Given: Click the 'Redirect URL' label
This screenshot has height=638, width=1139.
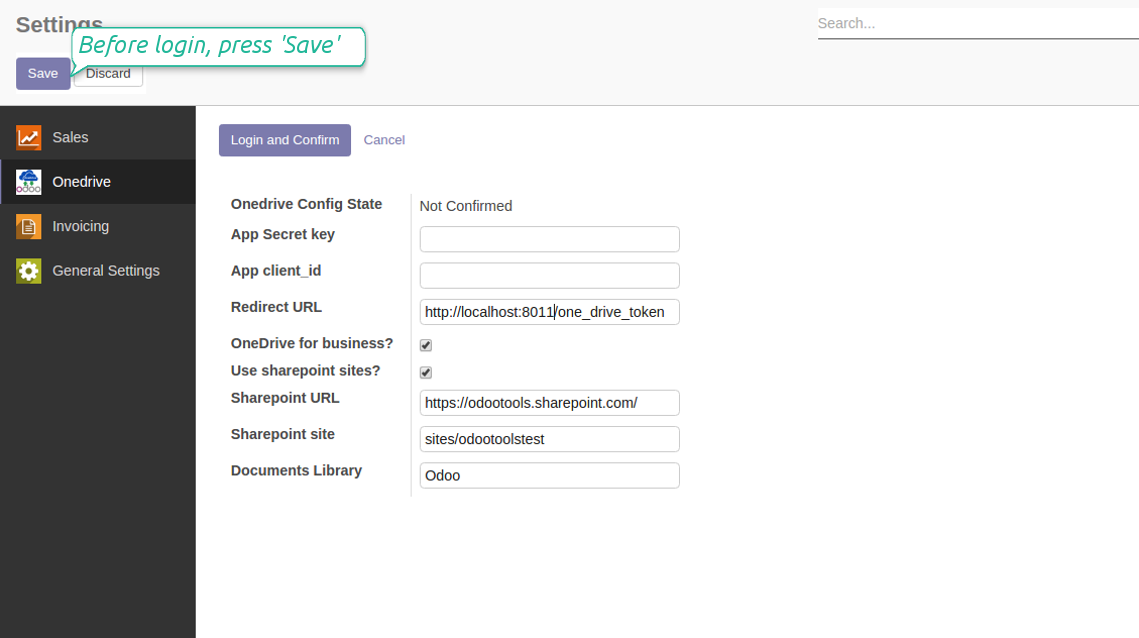Looking at the screenshot, I should click(276, 307).
